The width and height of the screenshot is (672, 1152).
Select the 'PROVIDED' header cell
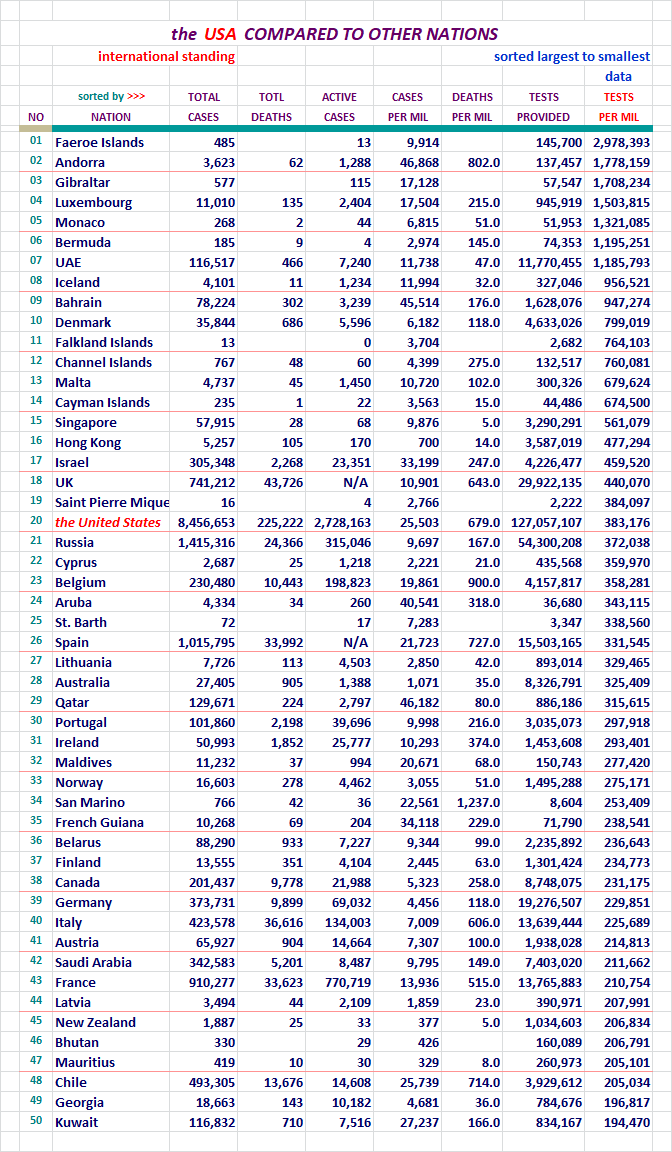tap(543, 117)
